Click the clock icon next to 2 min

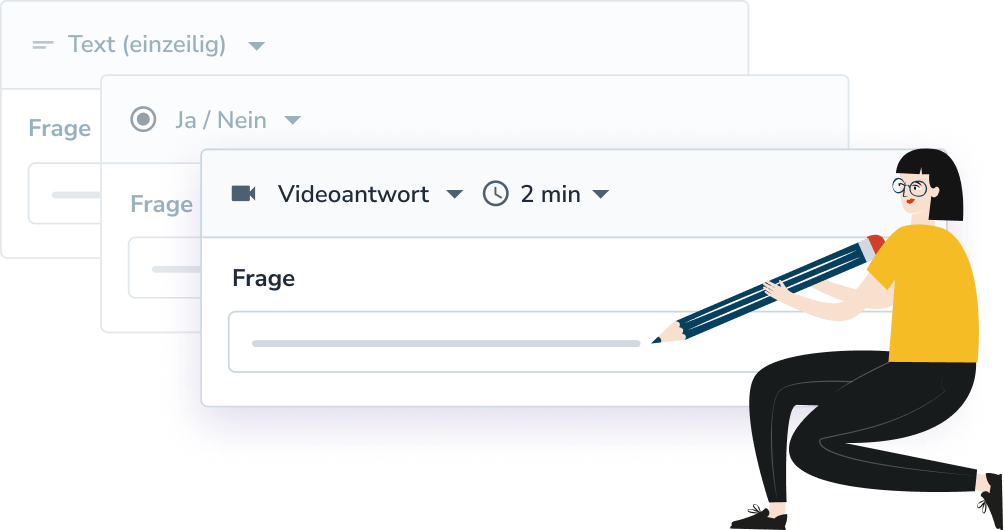click(x=496, y=193)
